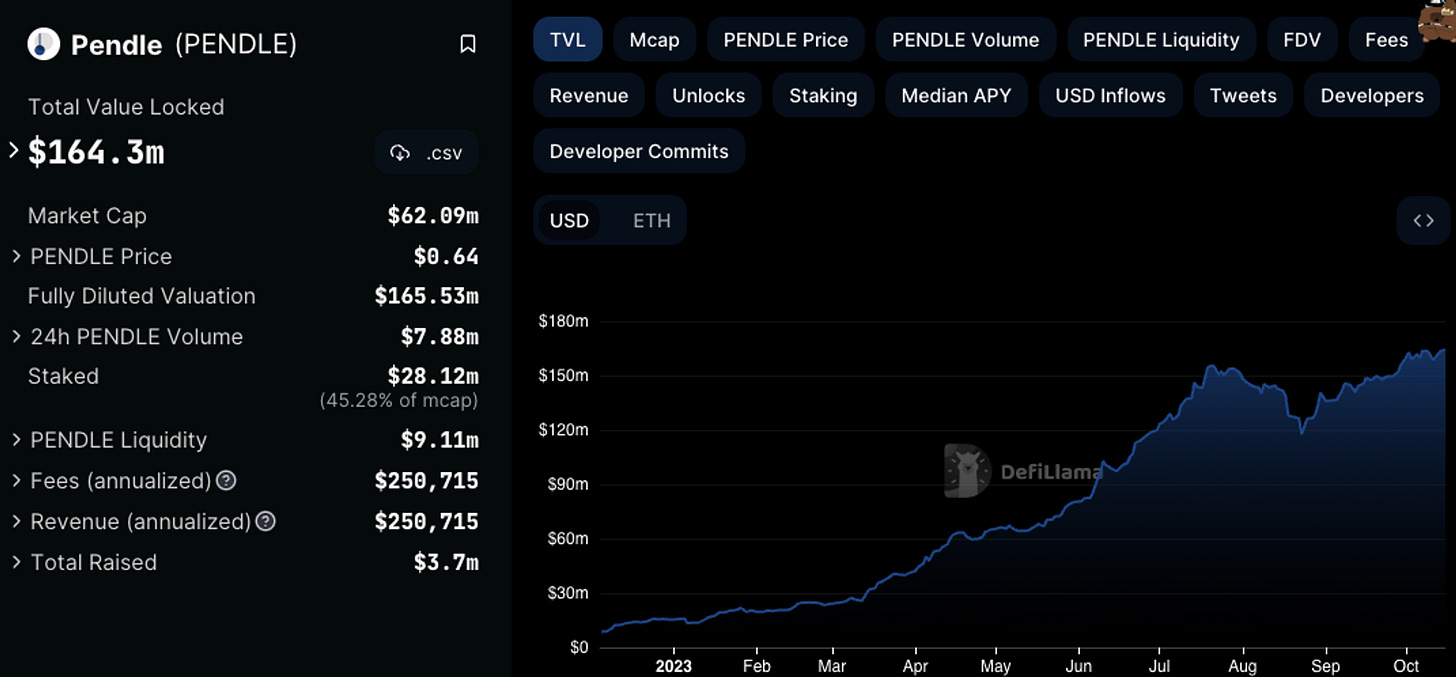1456x677 pixels.
Task: Toggle Revenue chart metric
Action: click(x=589, y=96)
